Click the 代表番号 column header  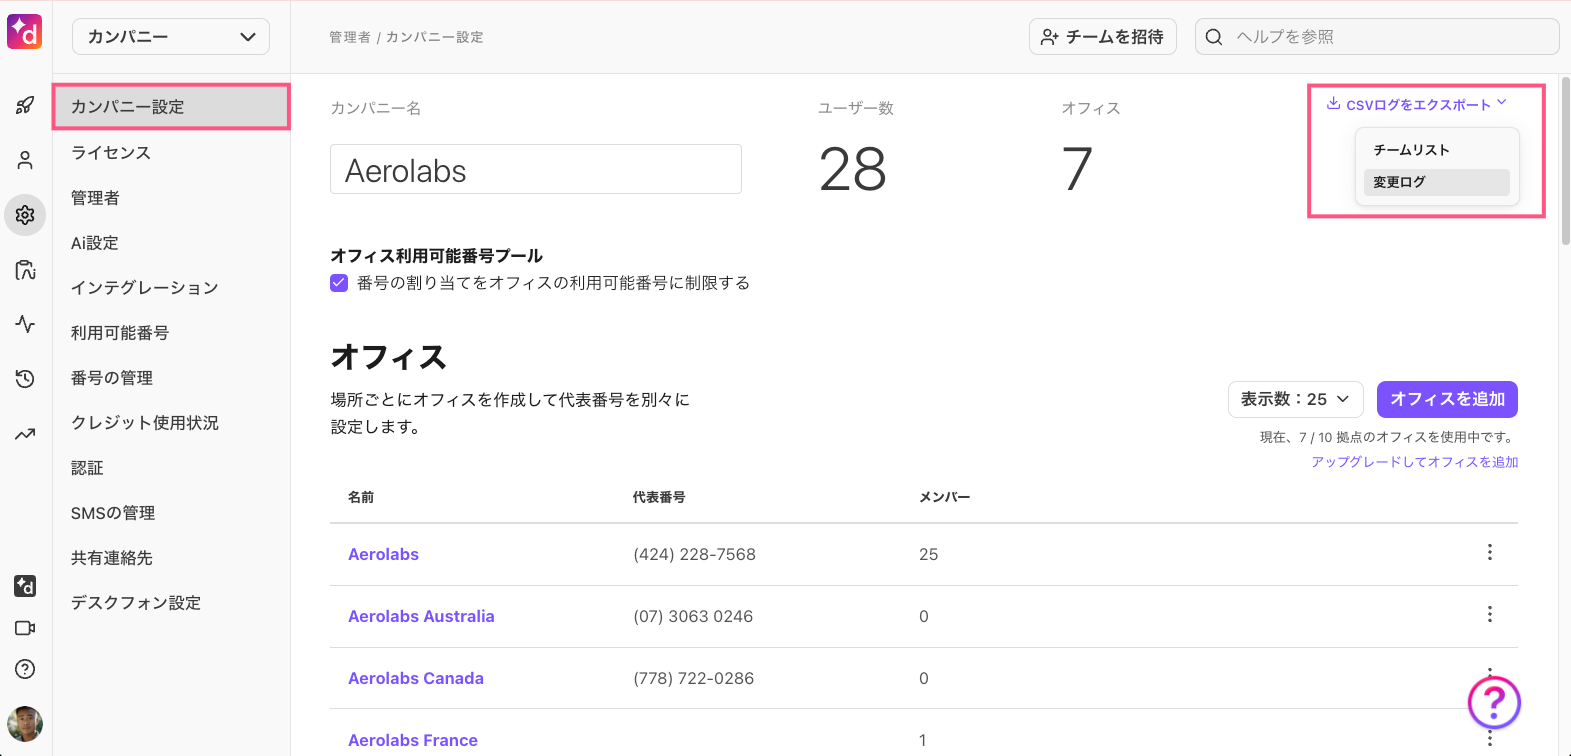659,497
